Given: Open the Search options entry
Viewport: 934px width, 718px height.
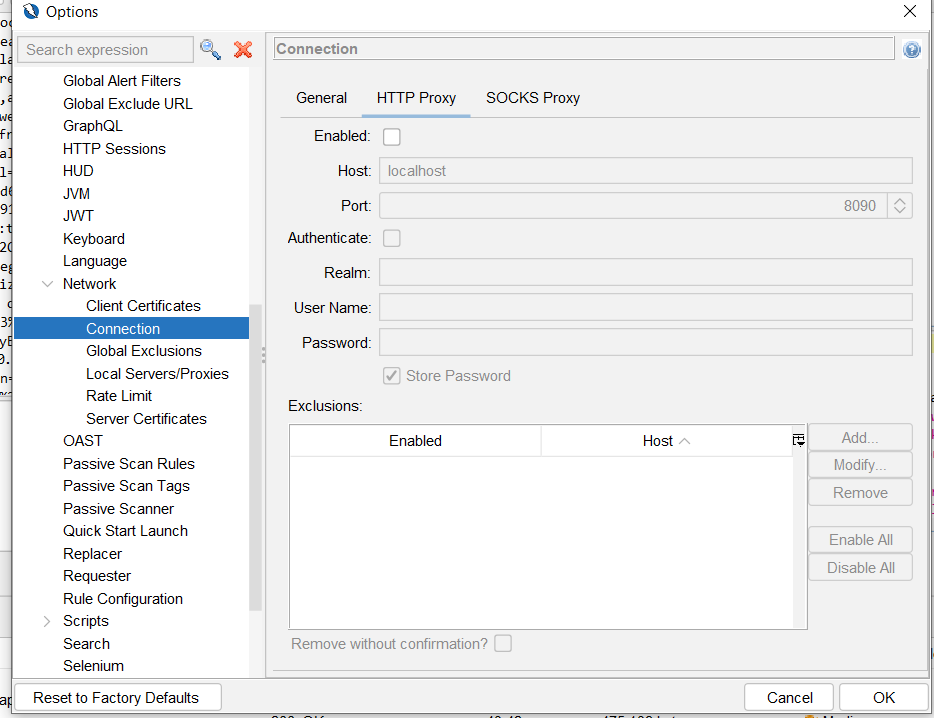Looking at the screenshot, I should (86, 644).
